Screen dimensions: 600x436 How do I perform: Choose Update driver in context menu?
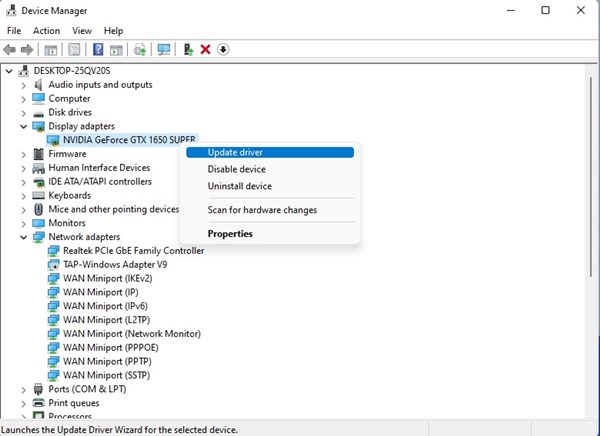[270, 152]
